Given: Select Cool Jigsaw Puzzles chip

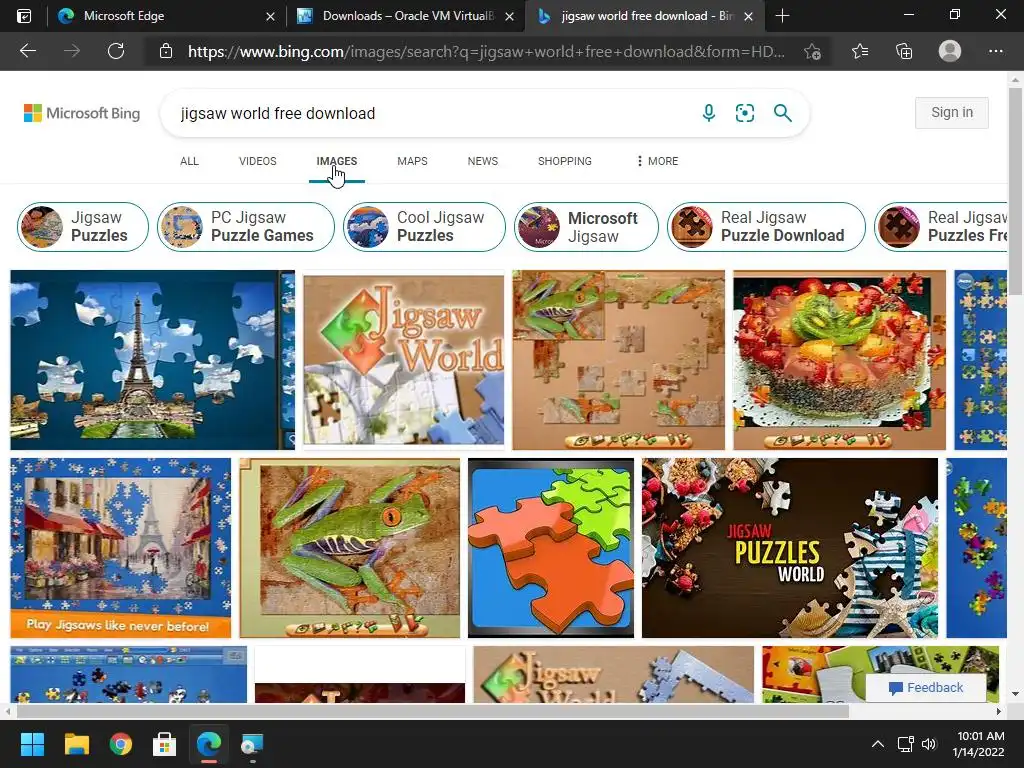Looking at the screenshot, I should (x=424, y=227).
